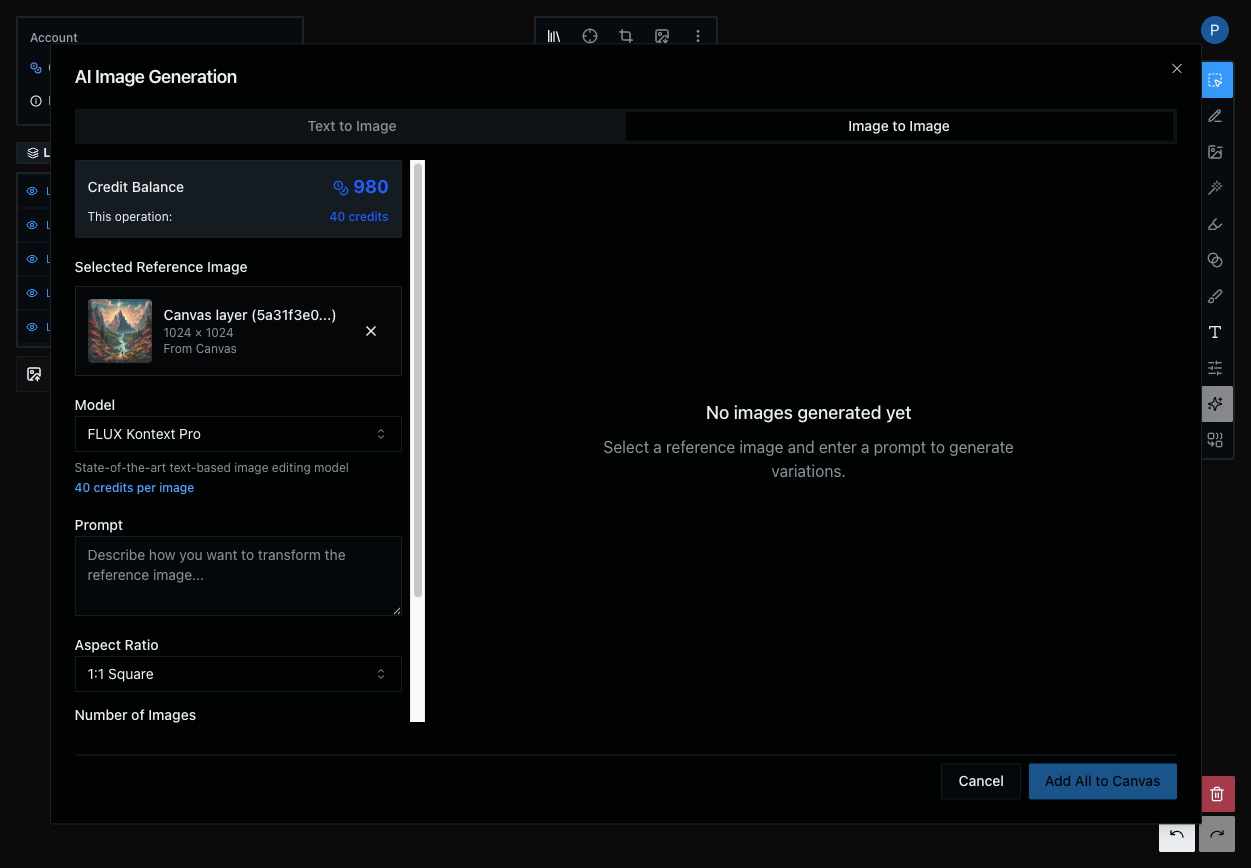Viewport: 1251px width, 868px height.
Task: Switch to the Text to Image tab
Action: tap(351, 126)
